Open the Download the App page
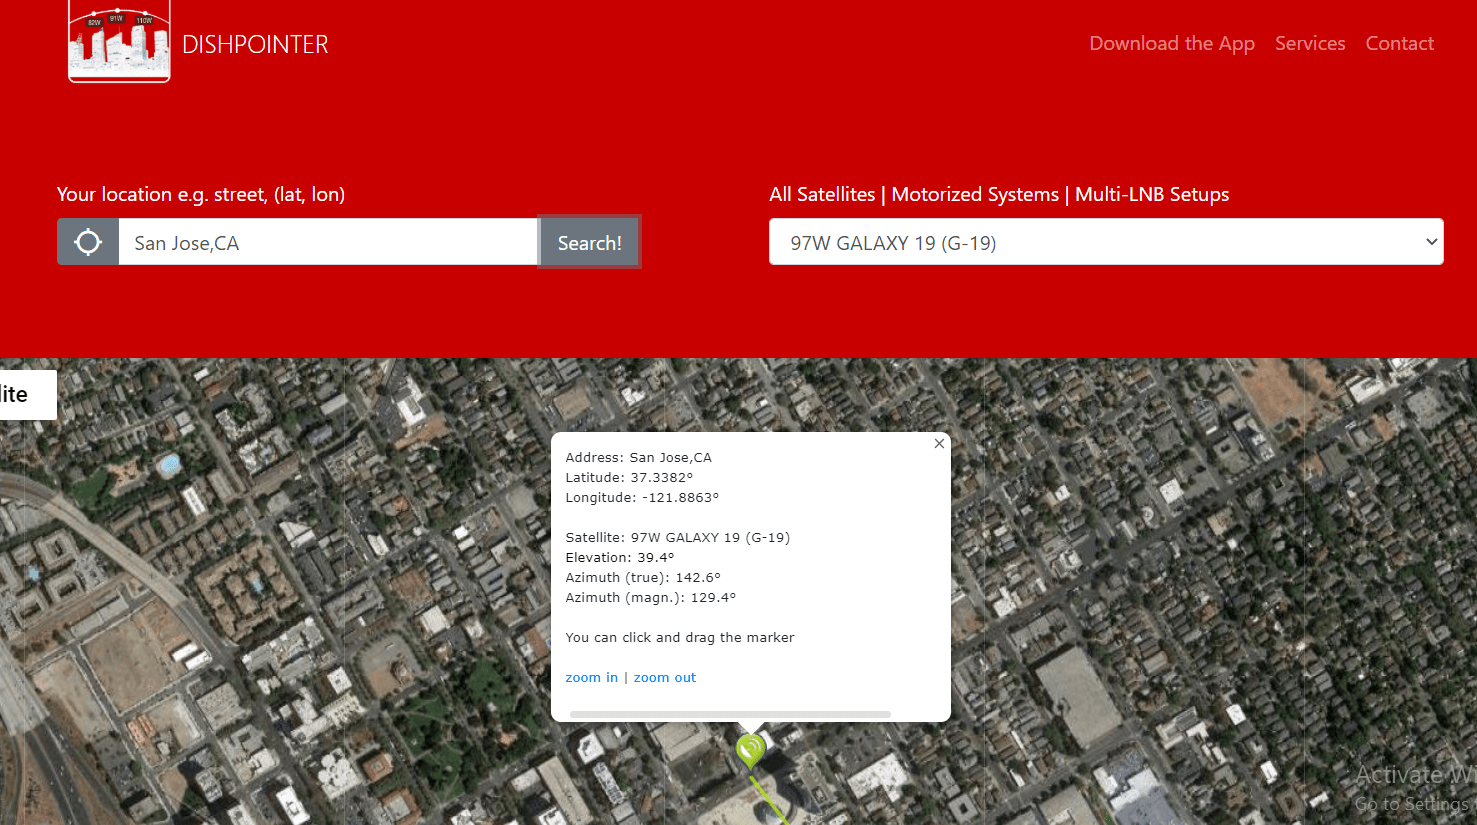Screen dimensions: 1477x825 tap(1171, 44)
